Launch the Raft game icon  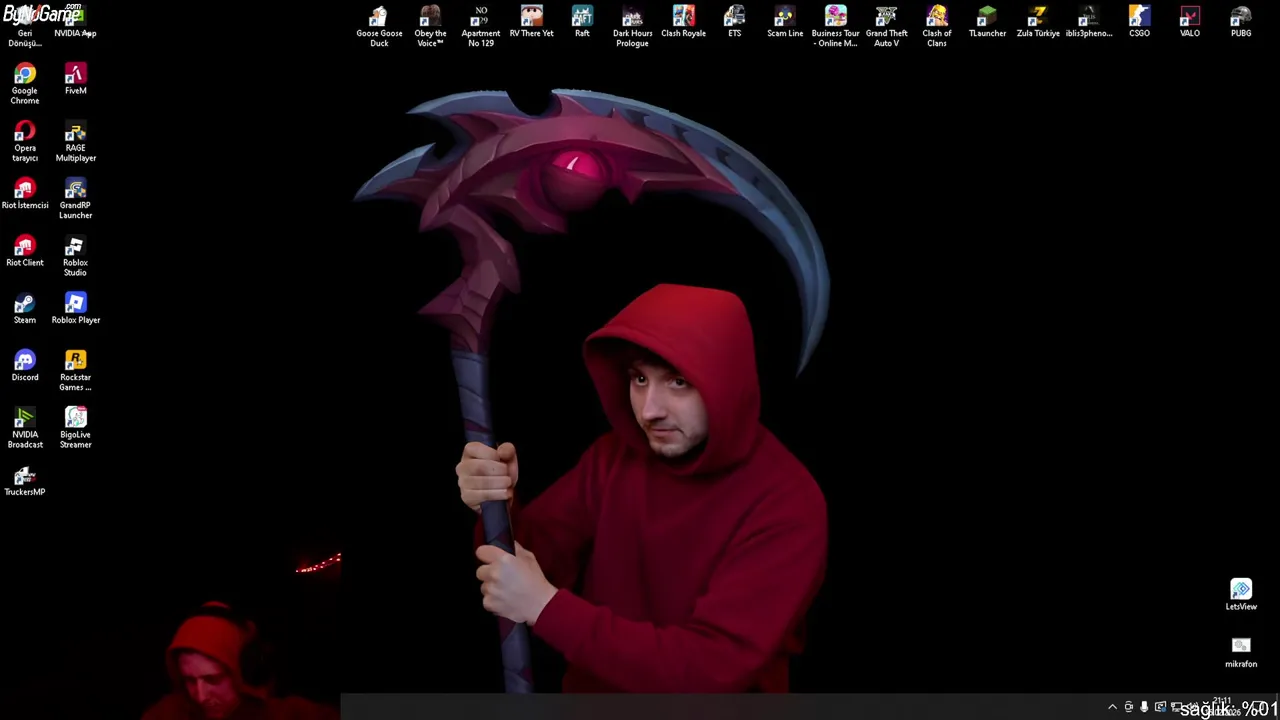point(582,22)
